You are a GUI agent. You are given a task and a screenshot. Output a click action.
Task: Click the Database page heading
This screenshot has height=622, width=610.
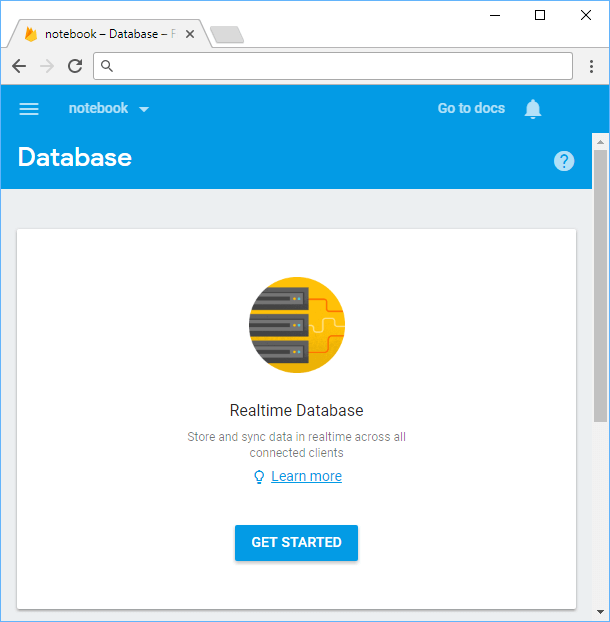point(75,157)
